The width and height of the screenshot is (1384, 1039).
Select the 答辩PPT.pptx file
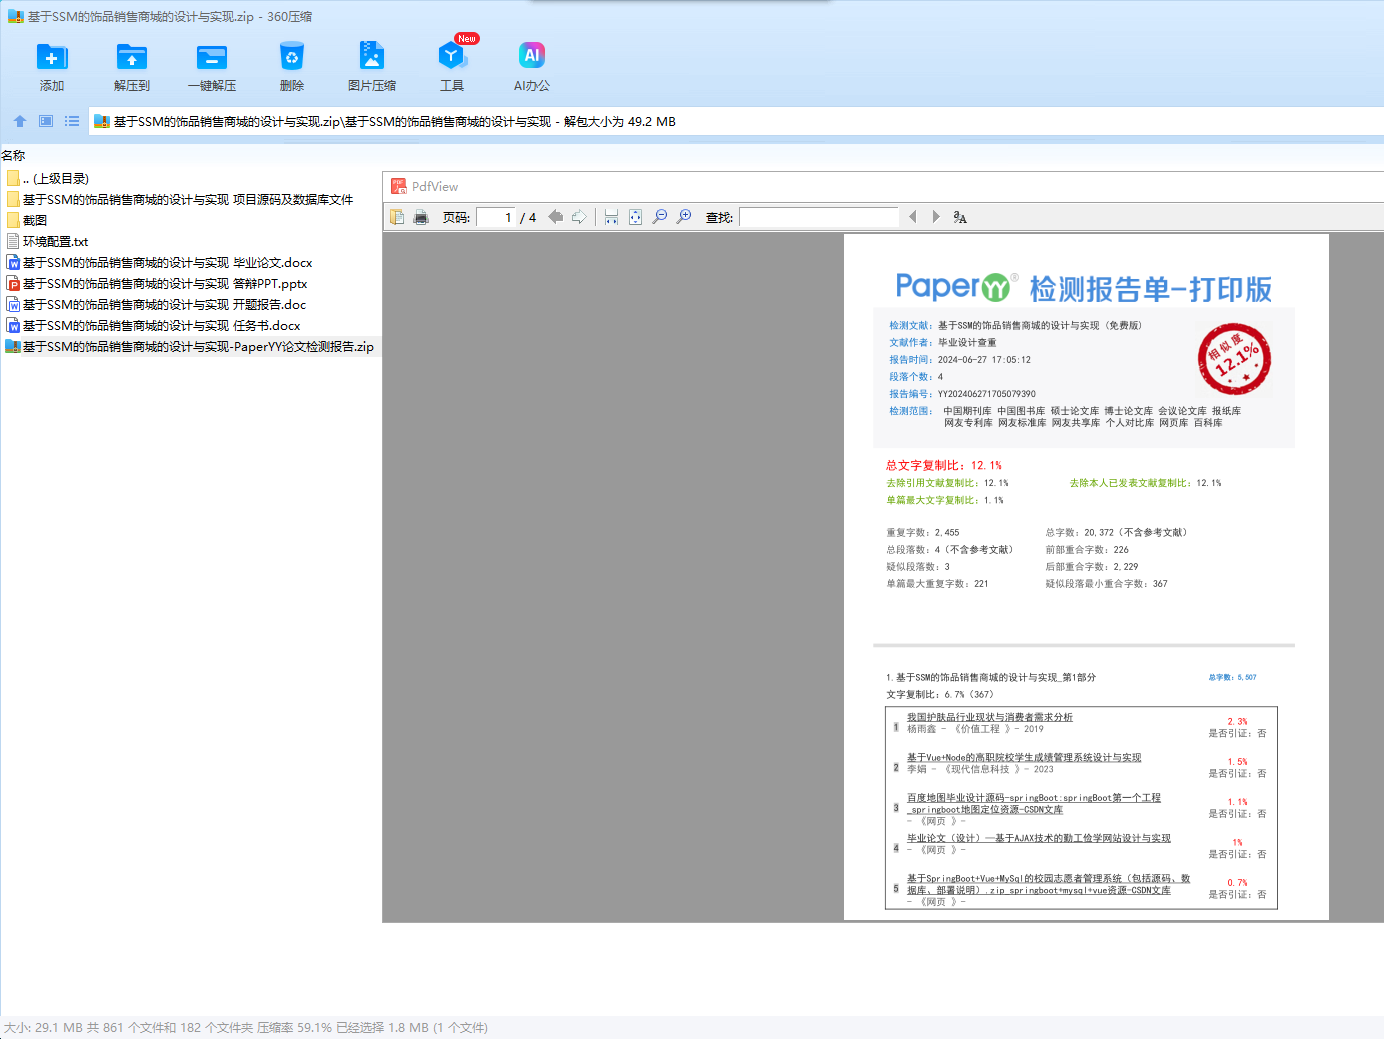[157, 283]
